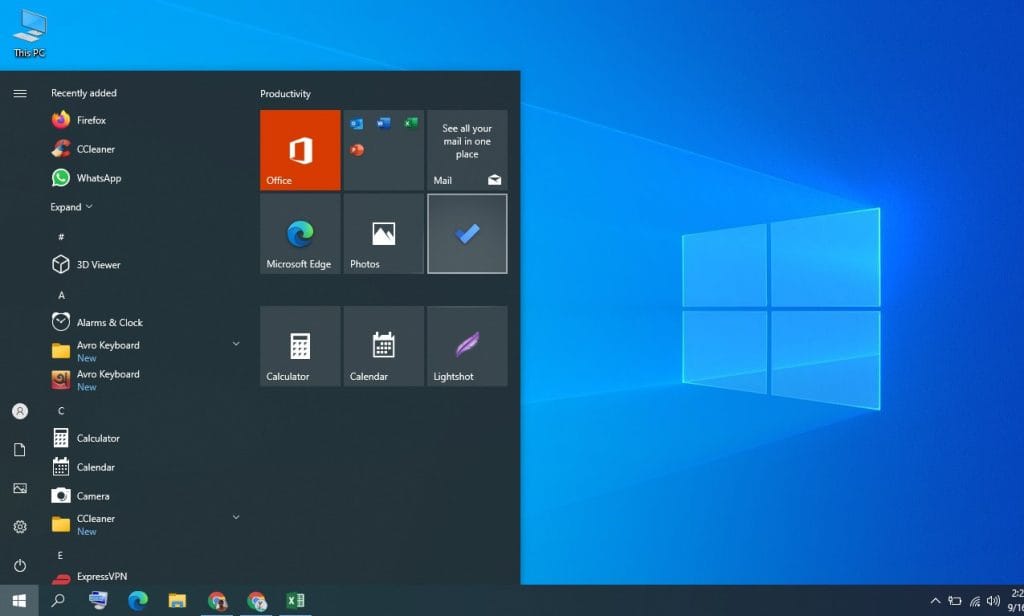The image size is (1024, 616).
Task: Click the Windows Start button
Action: point(19,600)
